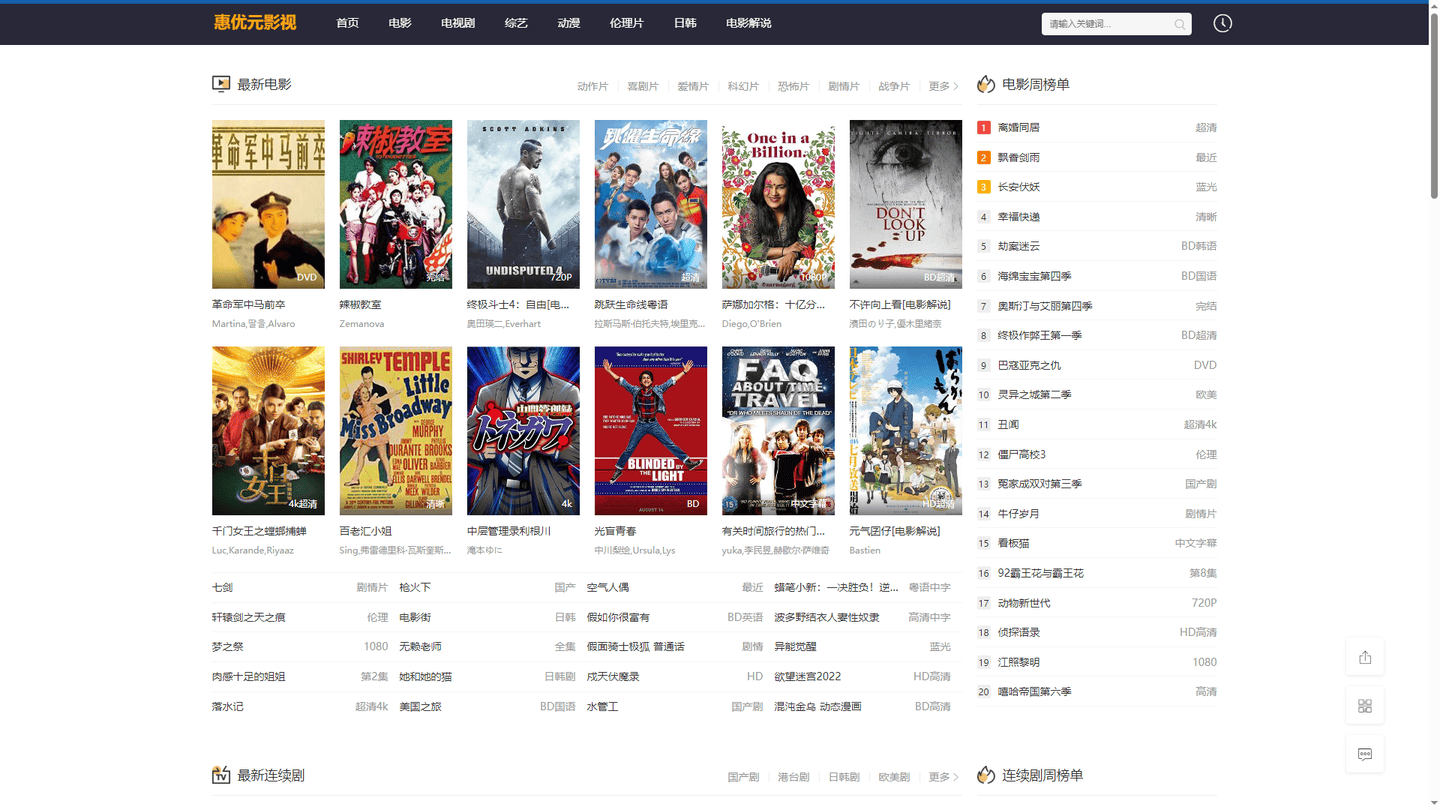The image size is (1440, 810).
Task: Open the 辣椒教室 movie poster
Action: pos(396,205)
